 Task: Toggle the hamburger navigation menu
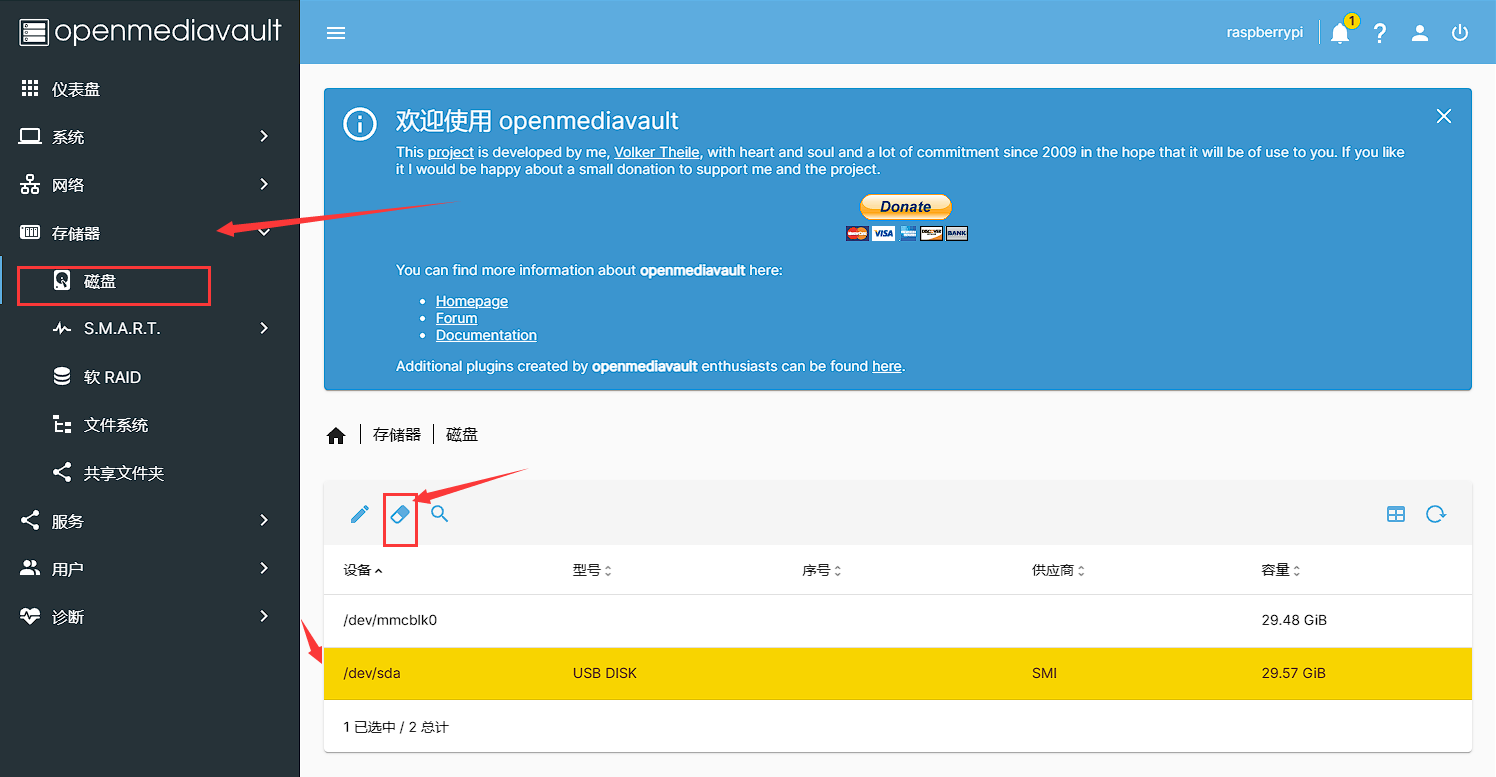336,33
